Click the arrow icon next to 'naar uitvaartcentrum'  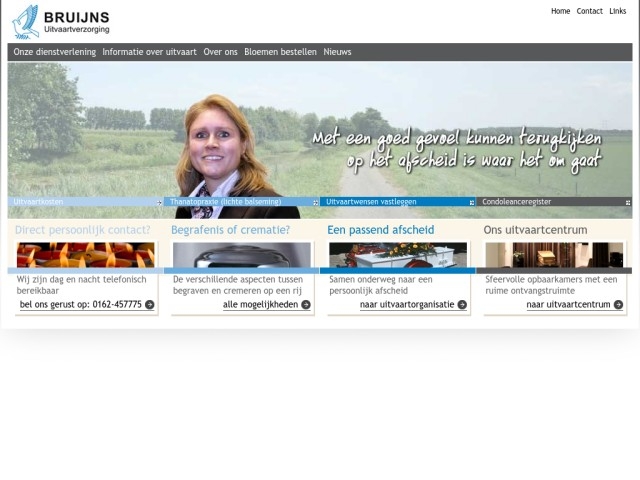618,305
